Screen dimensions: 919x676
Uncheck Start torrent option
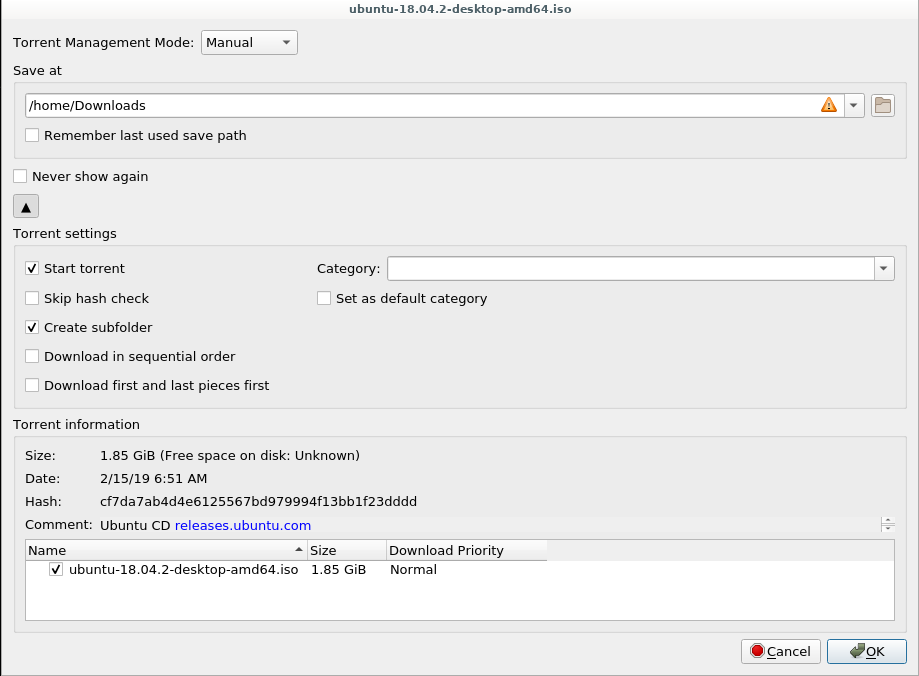point(32,269)
